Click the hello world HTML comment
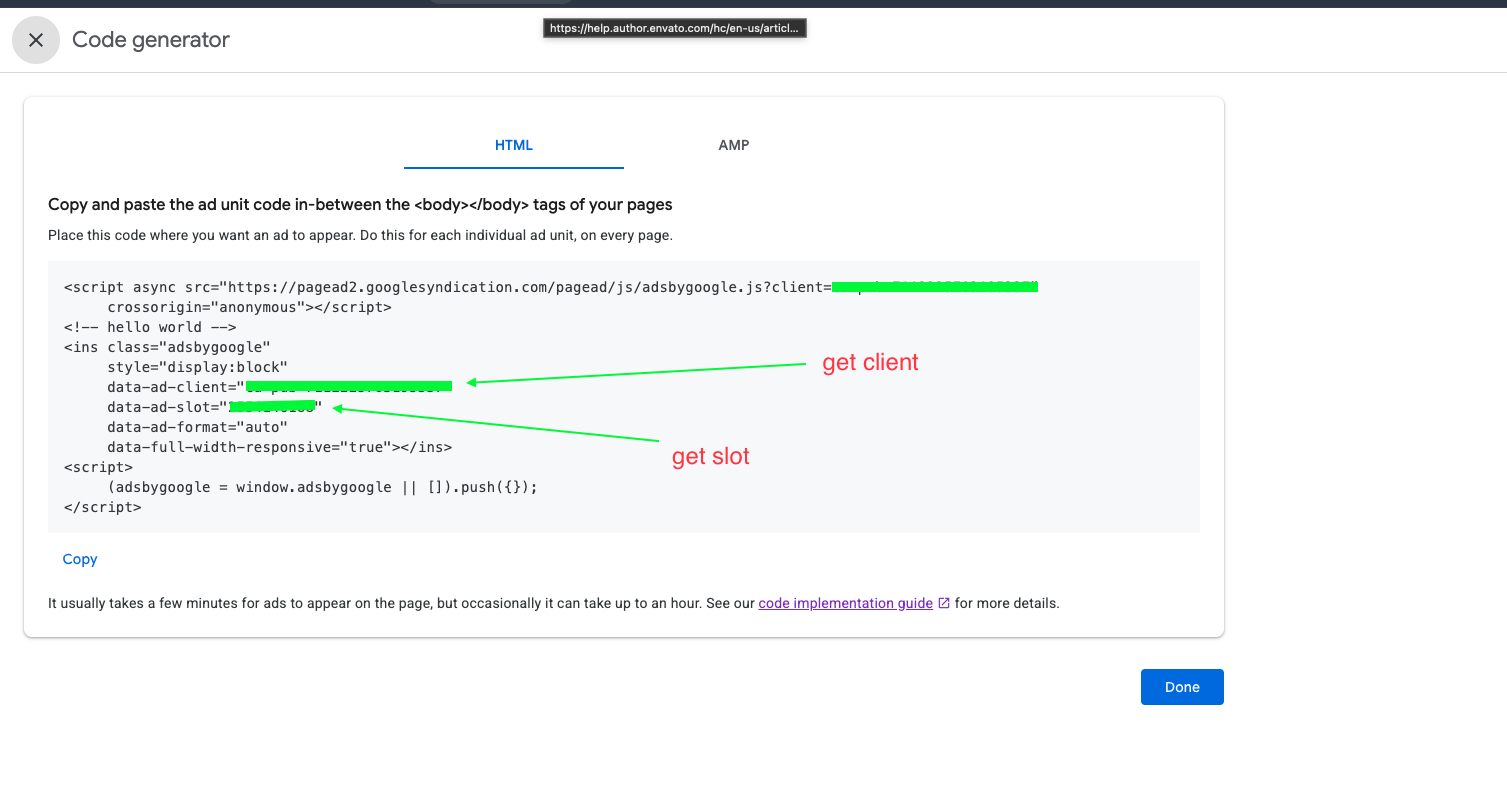Viewport: 1507px width, 793px height. 150,327
